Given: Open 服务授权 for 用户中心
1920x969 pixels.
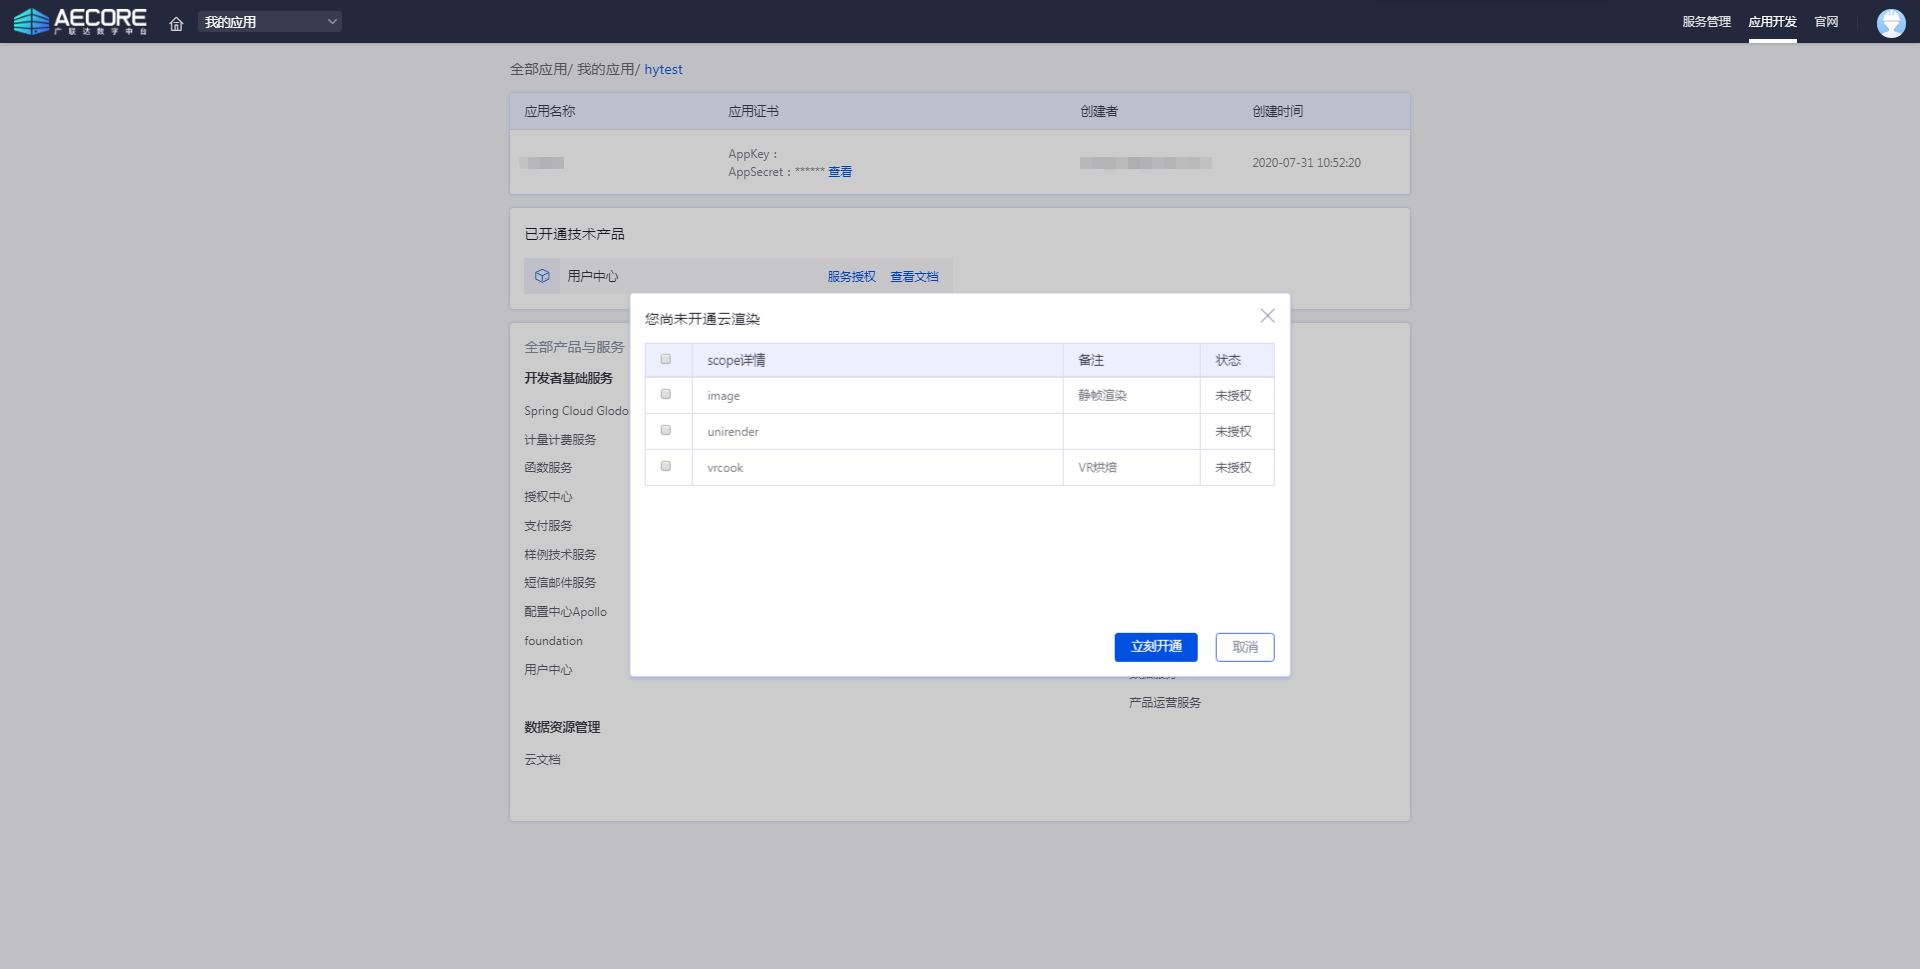Looking at the screenshot, I should pyautogui.click(x=851, y=277).
